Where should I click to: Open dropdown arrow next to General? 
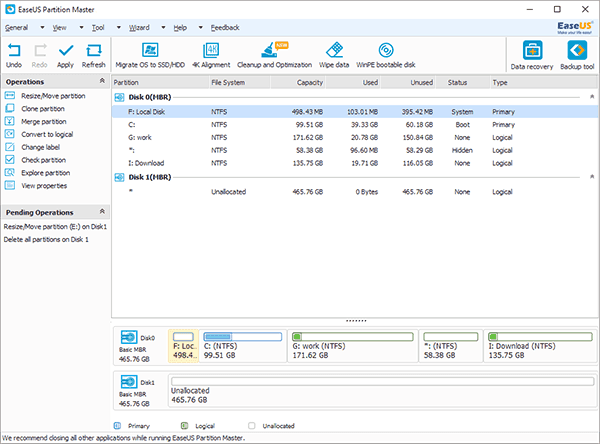42,28
